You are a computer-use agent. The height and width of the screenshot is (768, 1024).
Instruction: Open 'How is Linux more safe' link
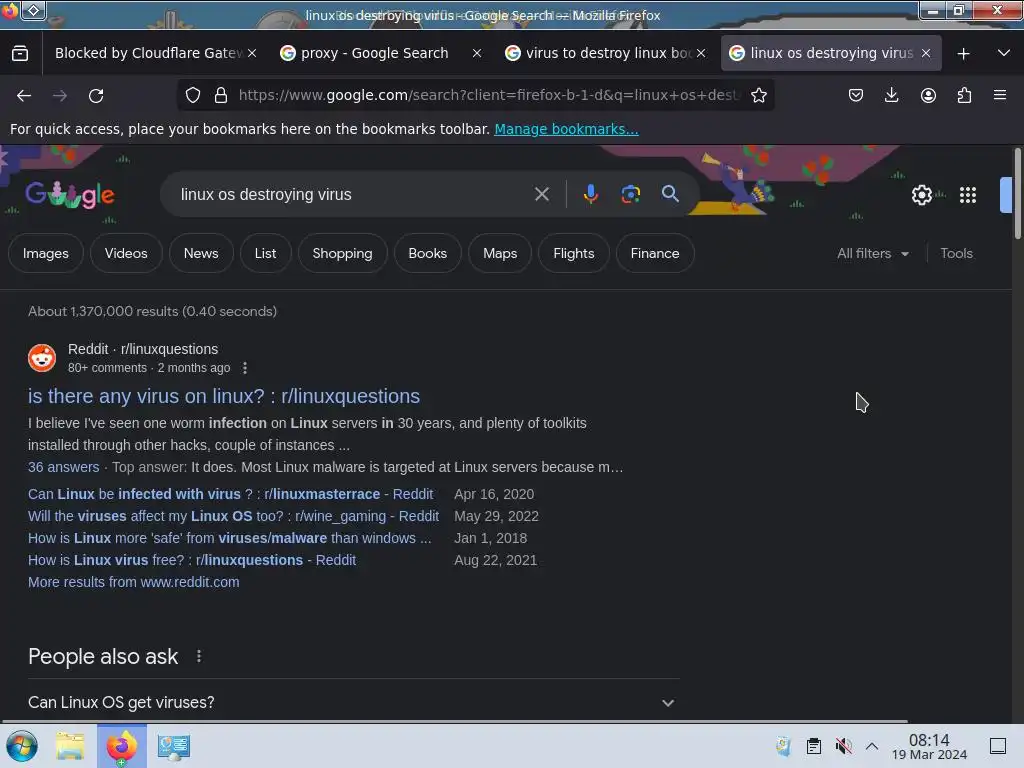(x=229, y=539)
